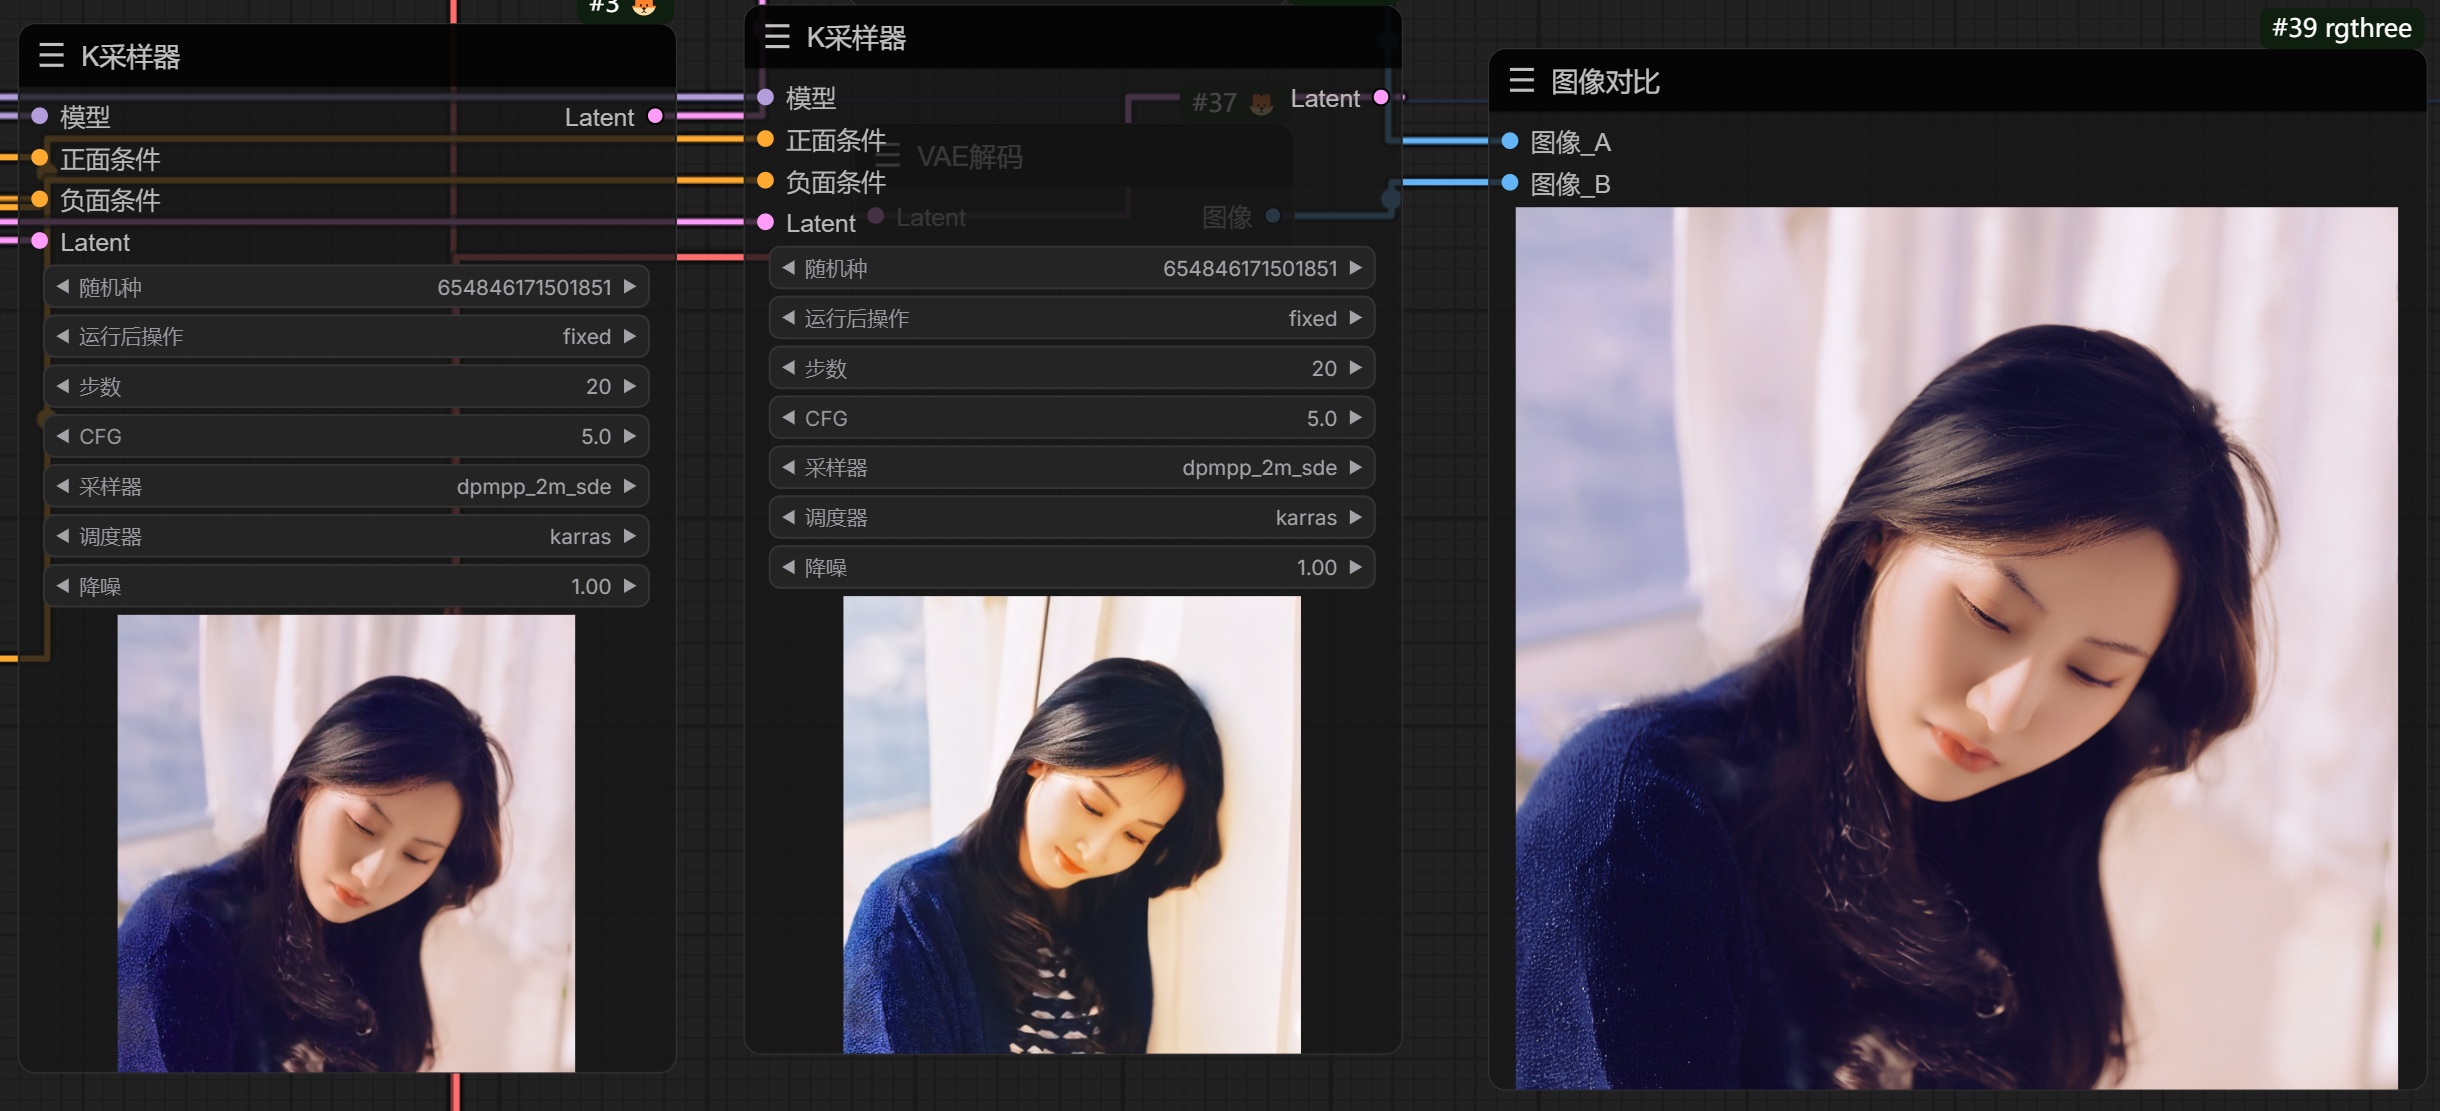Click 正面条件 input port on left K采样器
The image size is (2440, 1111).
click(x=40, y=158)
